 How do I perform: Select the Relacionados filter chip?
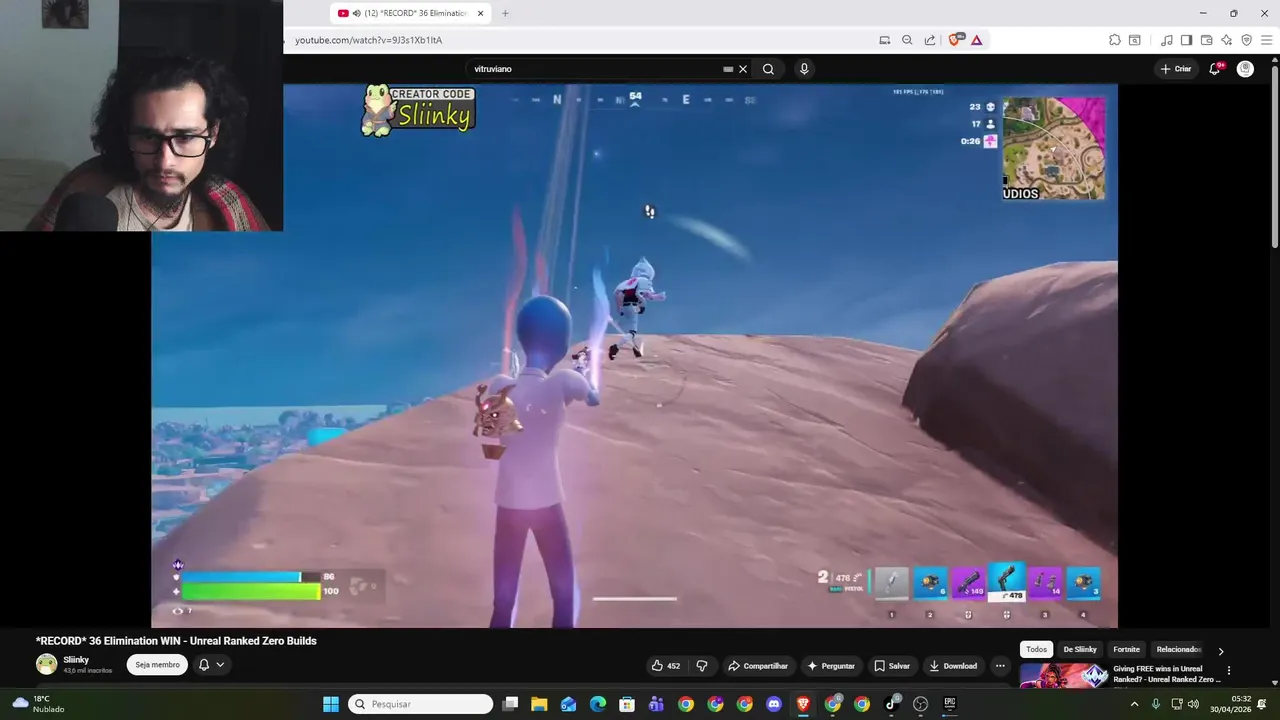(x=1178, y=649)
